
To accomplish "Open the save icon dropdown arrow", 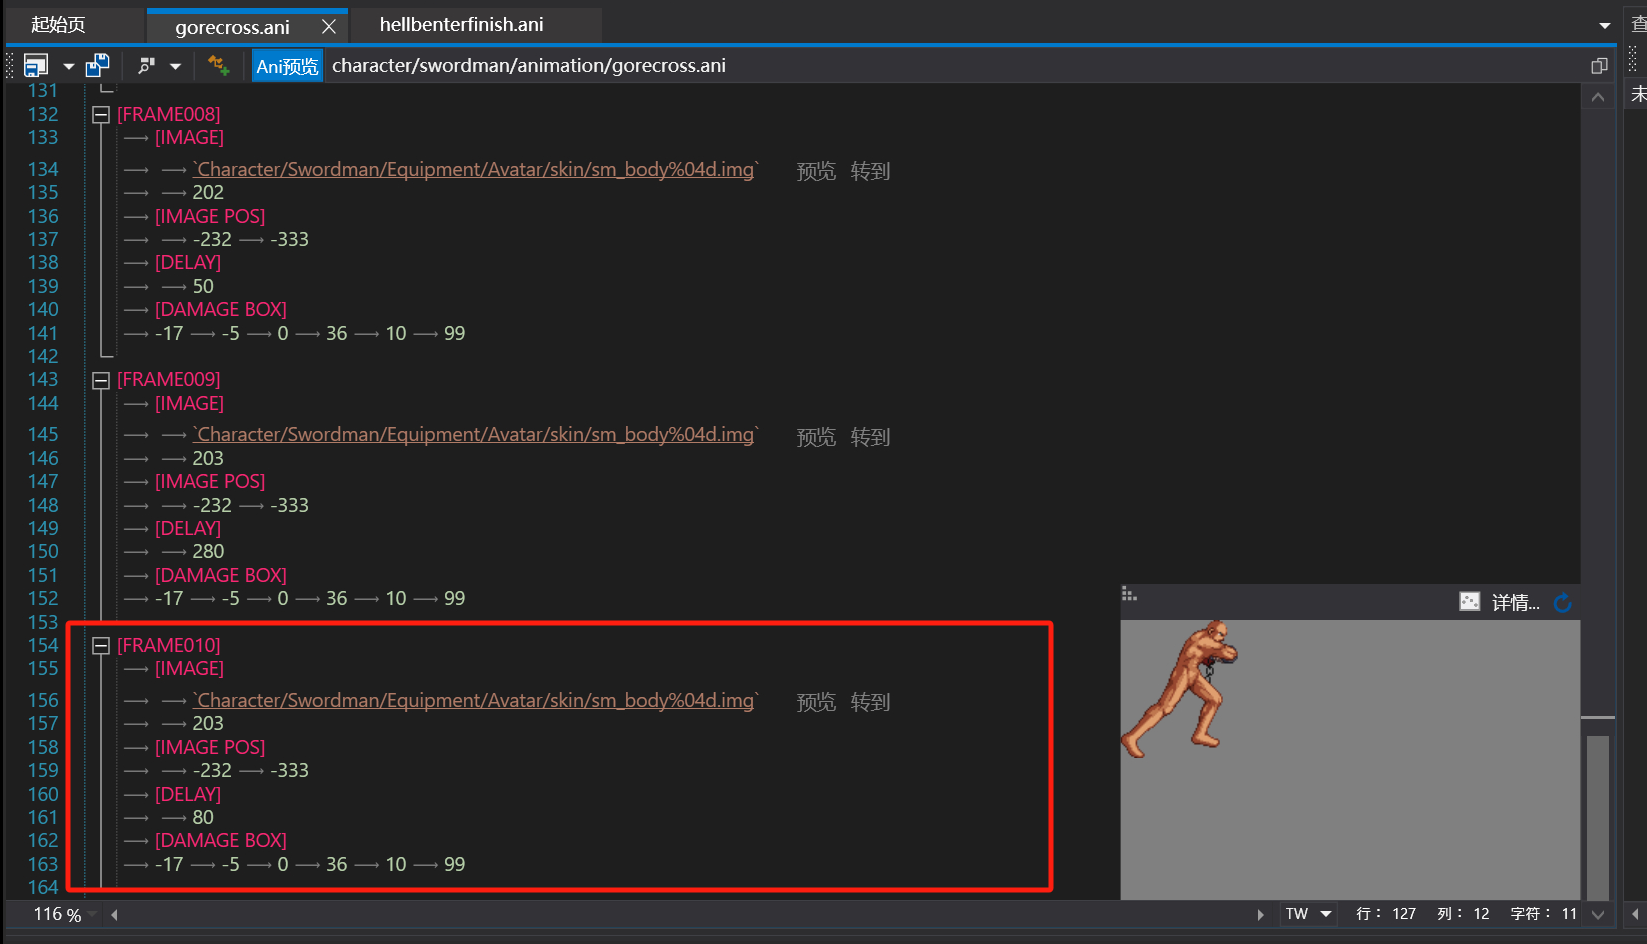I will [x=68, y=66].
